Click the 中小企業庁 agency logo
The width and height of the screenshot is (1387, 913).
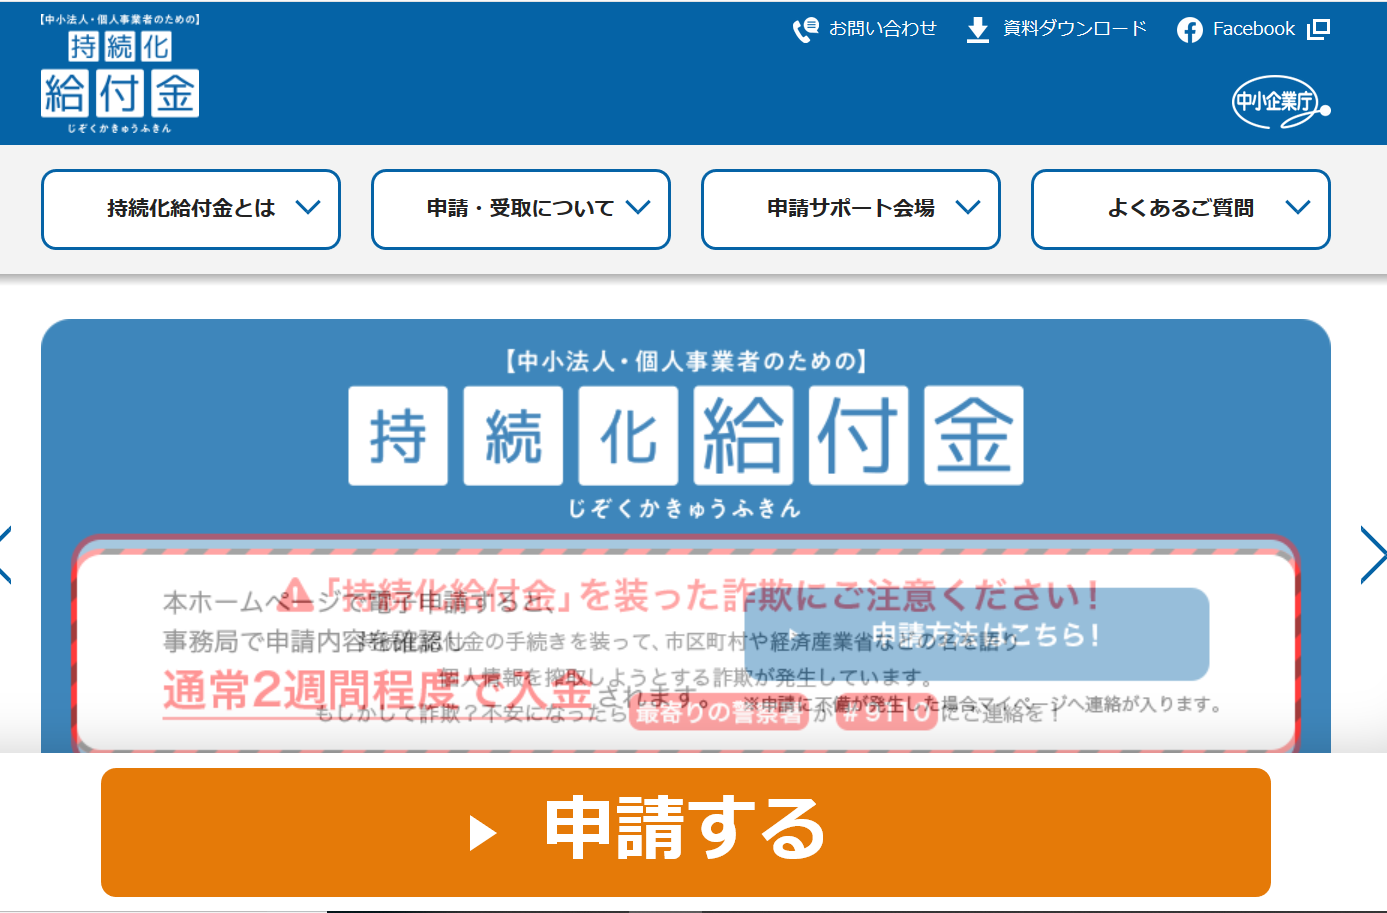click(x=1280, y=102)
